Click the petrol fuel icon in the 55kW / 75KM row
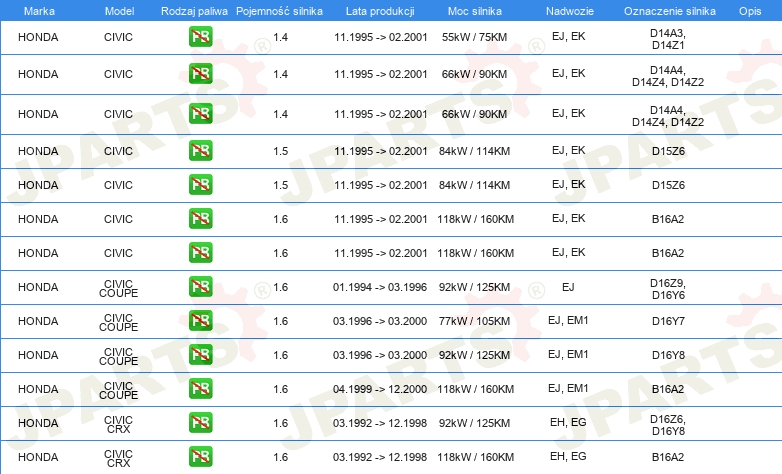The width and height of the screenshot is (782, 474). click(x=200, y=36)
